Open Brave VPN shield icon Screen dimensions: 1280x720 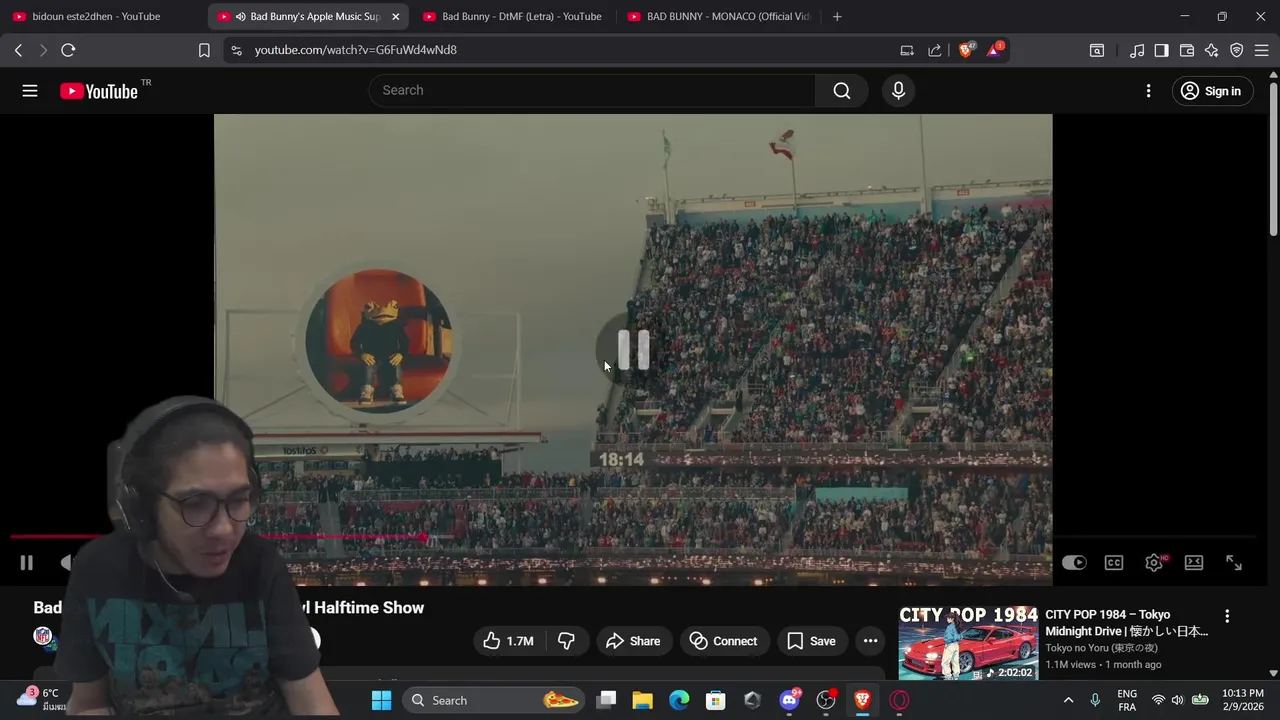pyautogui.click(x=1237, y=50)
